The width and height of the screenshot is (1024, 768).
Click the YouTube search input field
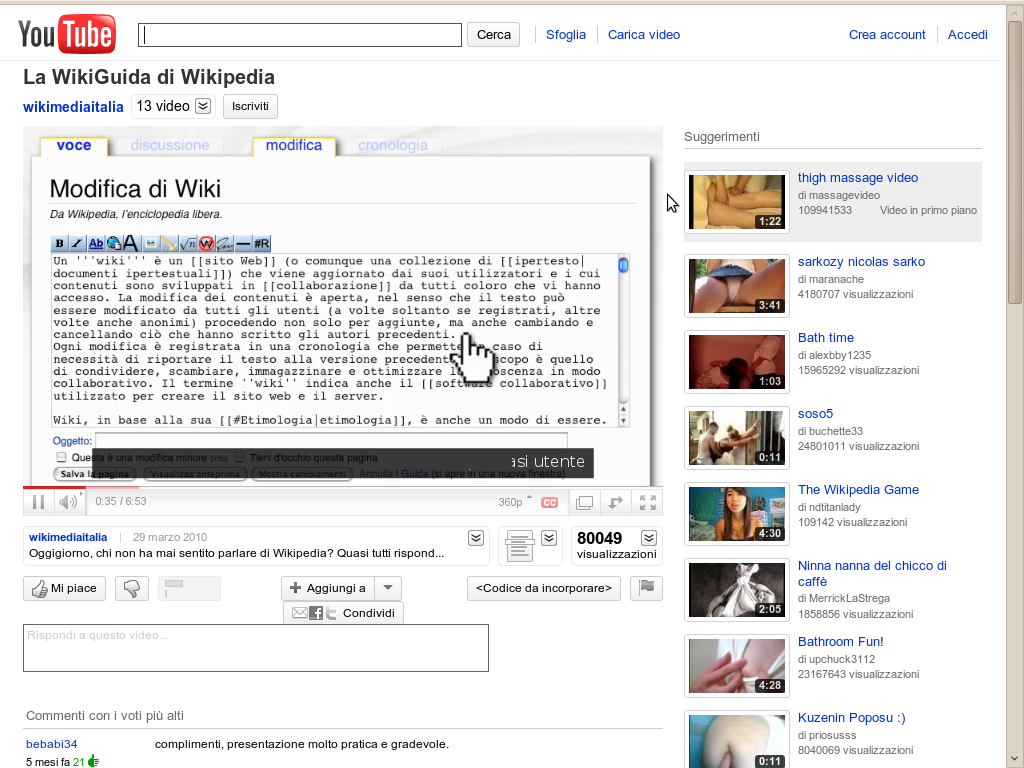tap(300, 35)
